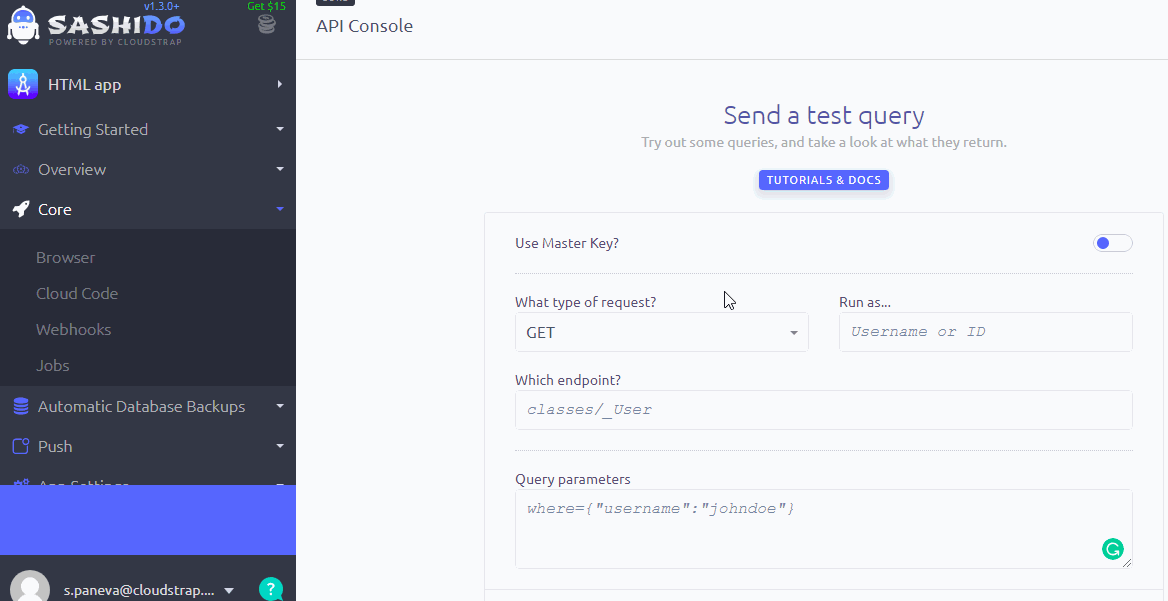Click the coins credit icon
1168x601 pixels.
[x=267, y=25]
